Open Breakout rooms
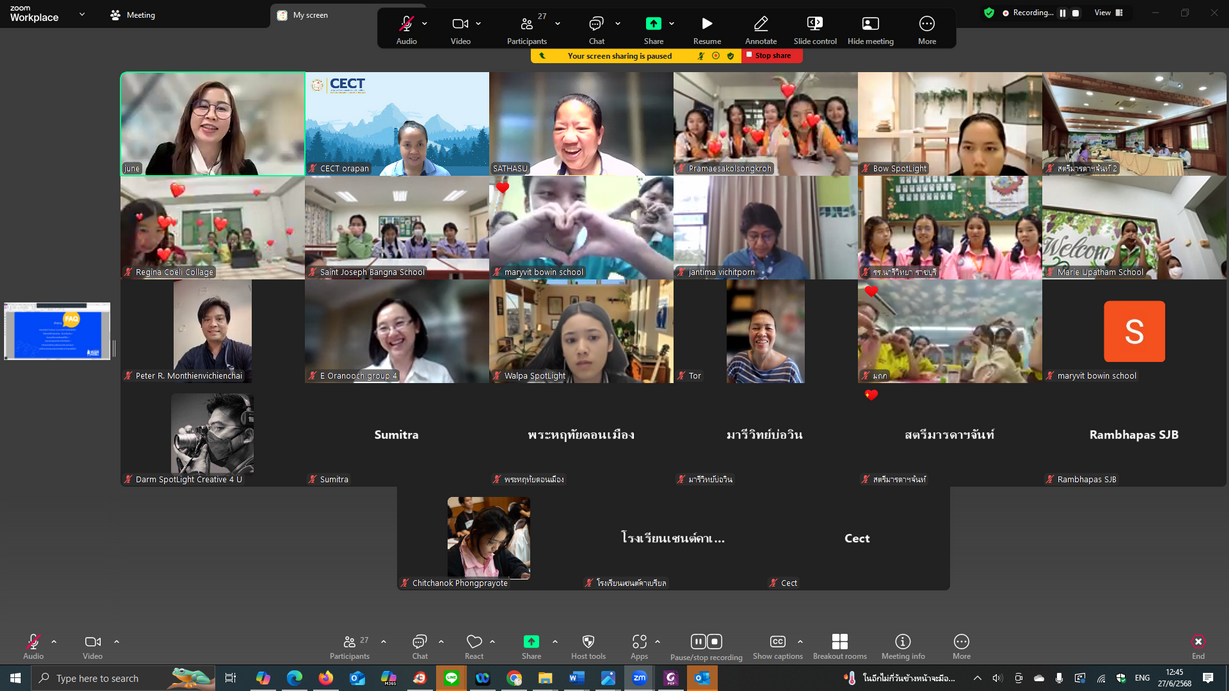The height and width of the screenshot is (691, 1229). (x=839, y=642)
